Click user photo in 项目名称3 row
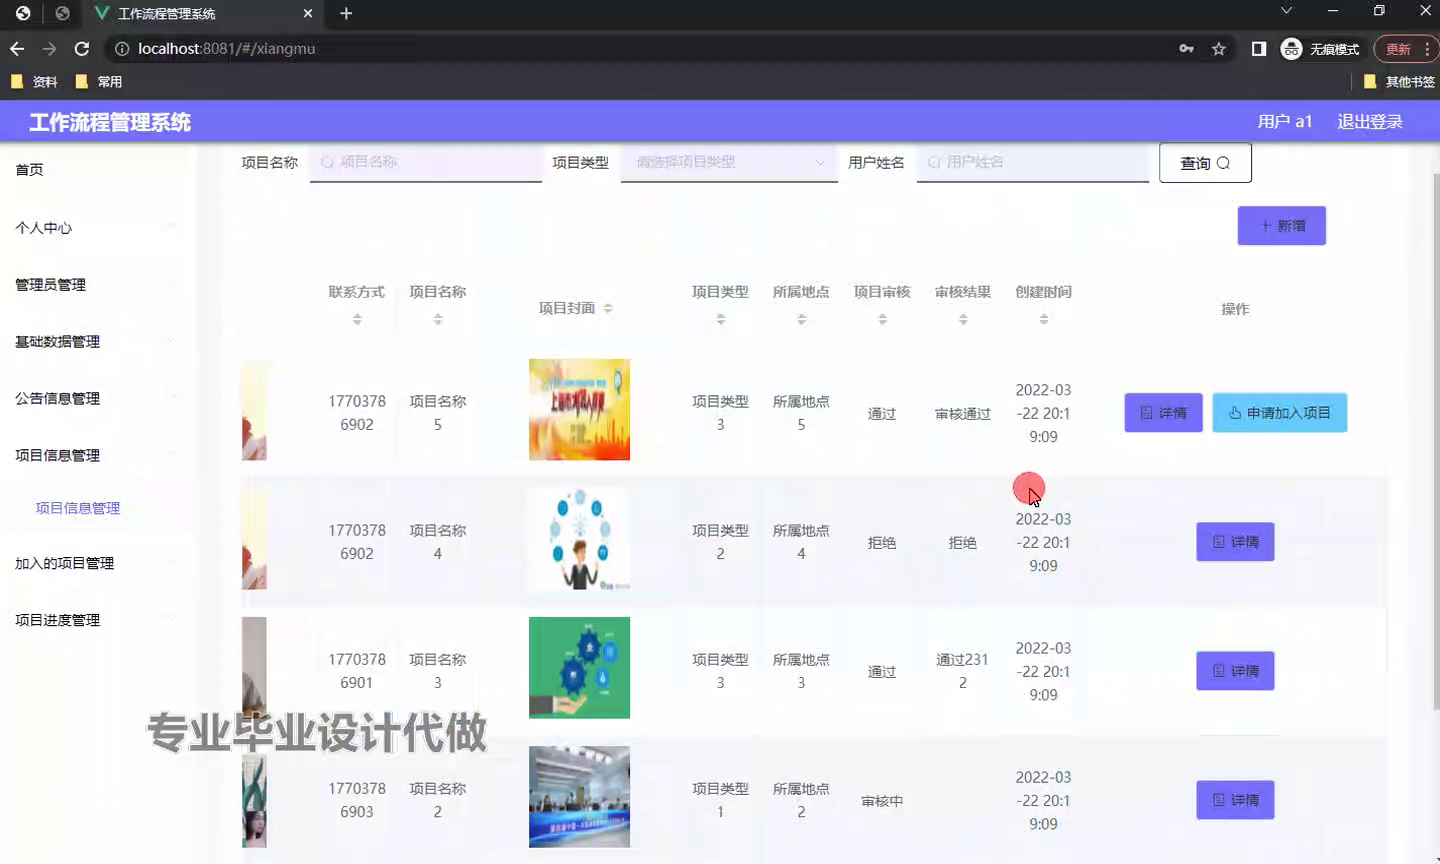This screenshot has height=864, width=1440. click(x=254, y=668)
